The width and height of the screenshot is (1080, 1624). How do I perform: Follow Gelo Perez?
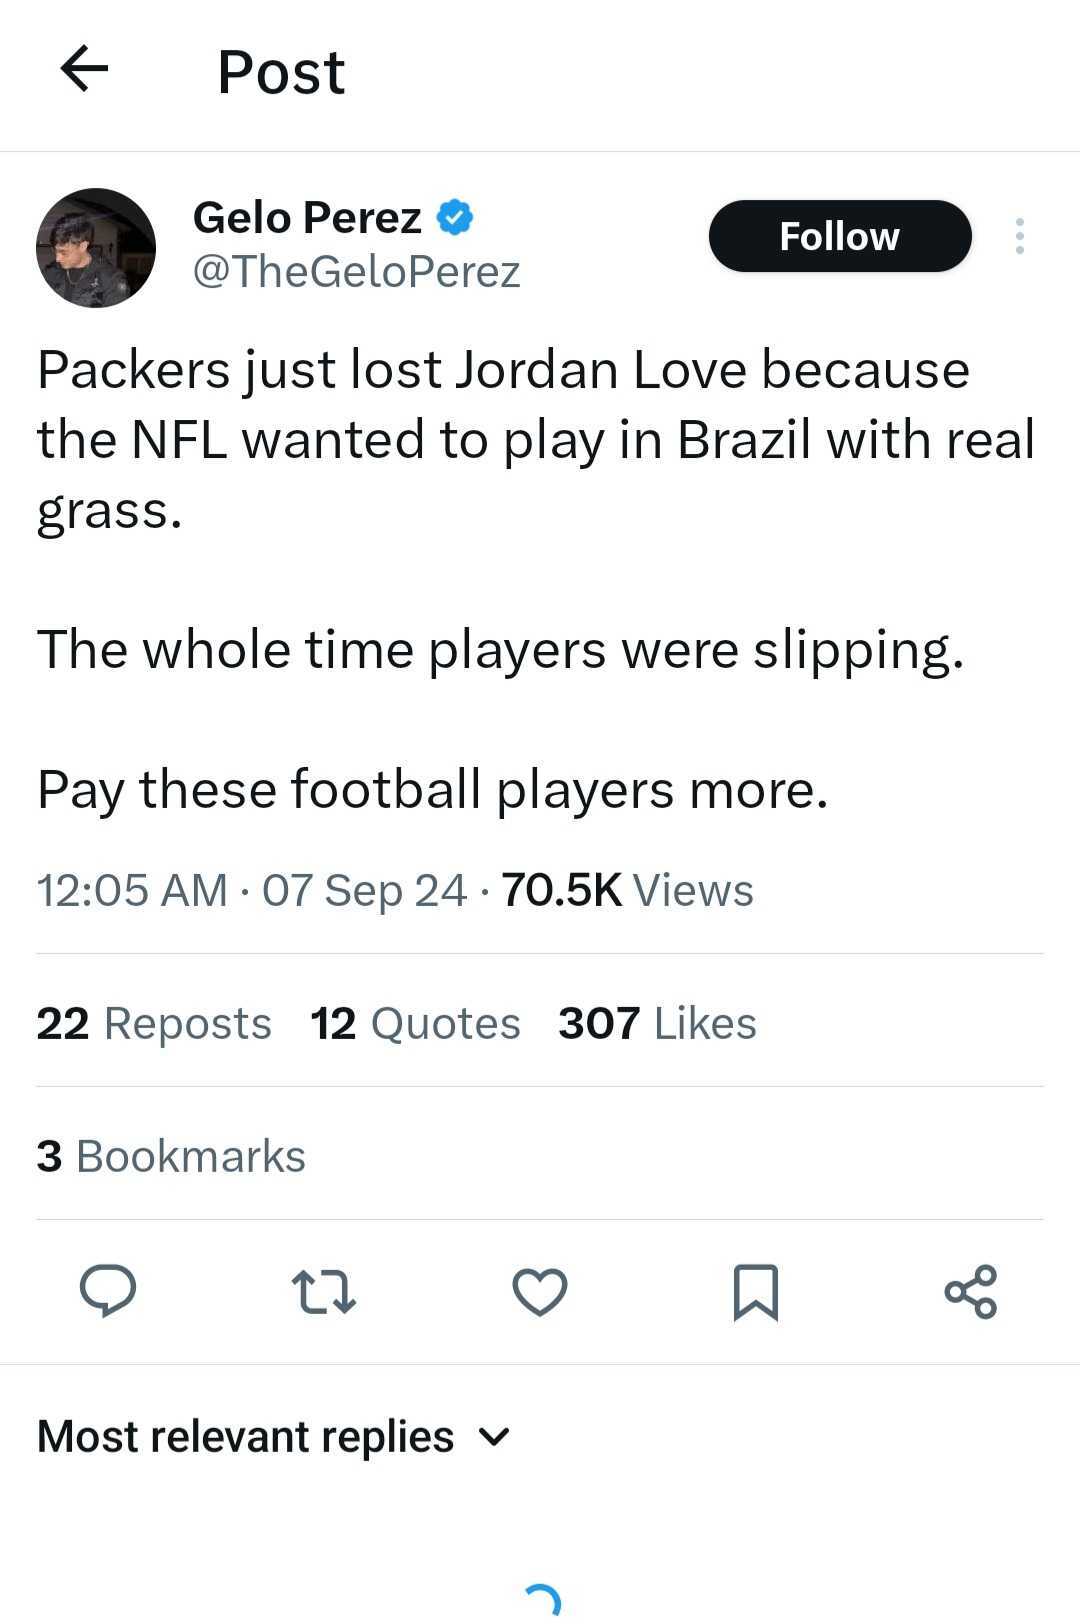pos(839,236)
